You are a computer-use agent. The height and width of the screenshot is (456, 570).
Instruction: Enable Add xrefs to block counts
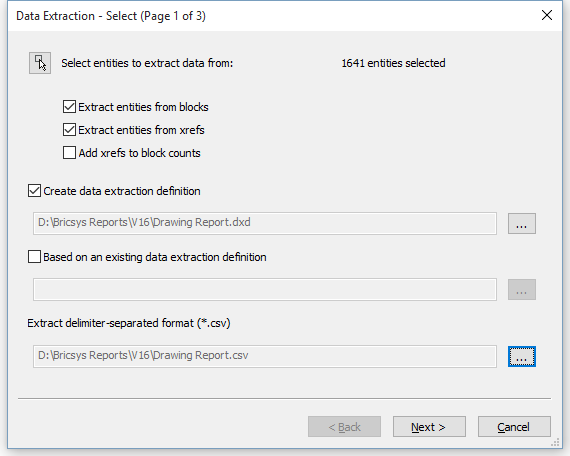[x=69, y=153]
